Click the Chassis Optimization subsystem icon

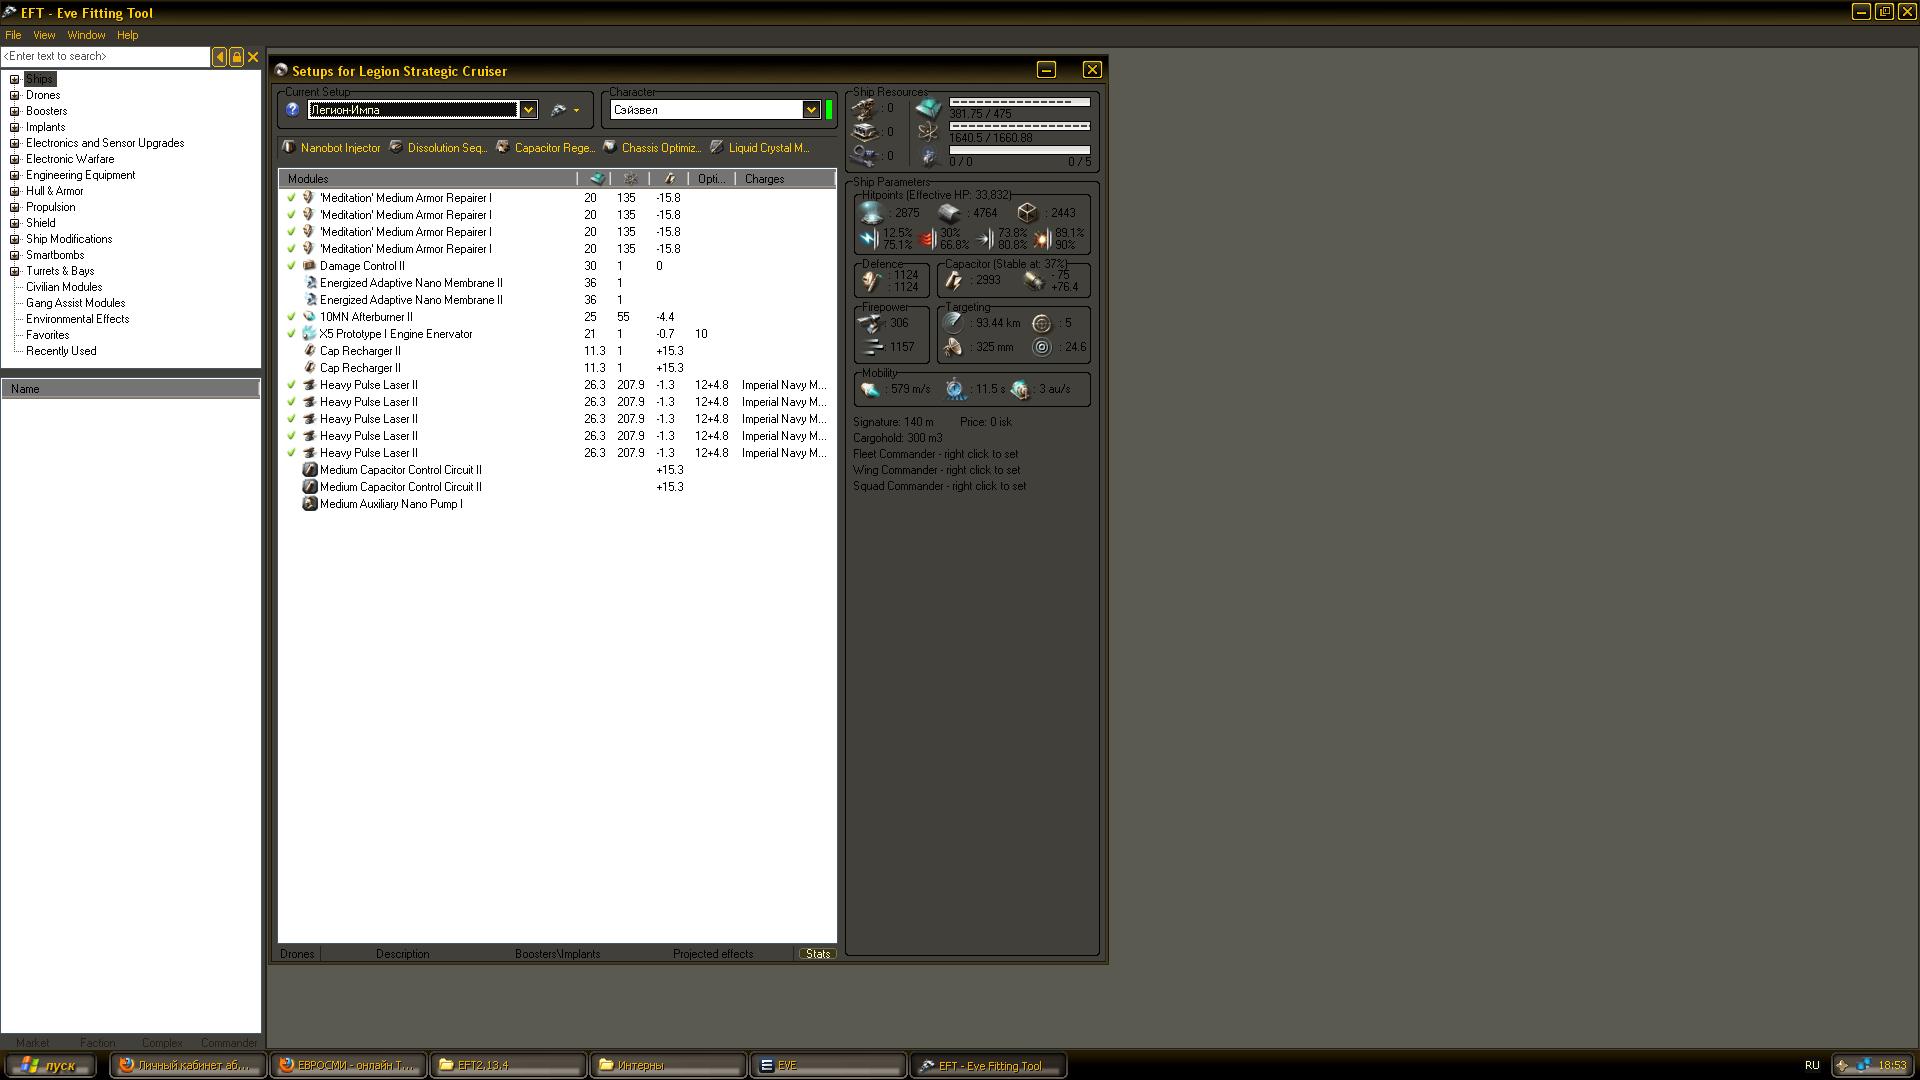coord(609,148)
